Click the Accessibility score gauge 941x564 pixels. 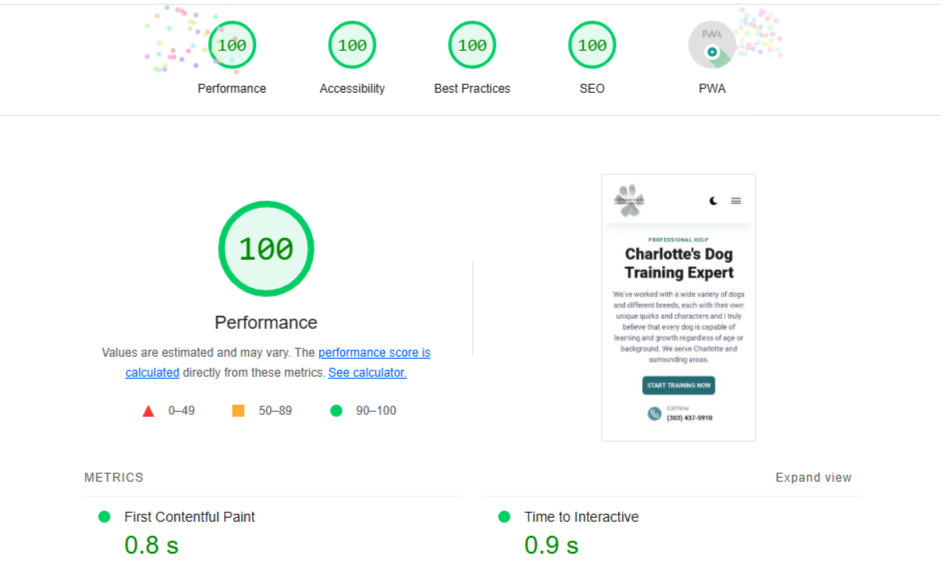pyautogui.click(x=352, y=45)
